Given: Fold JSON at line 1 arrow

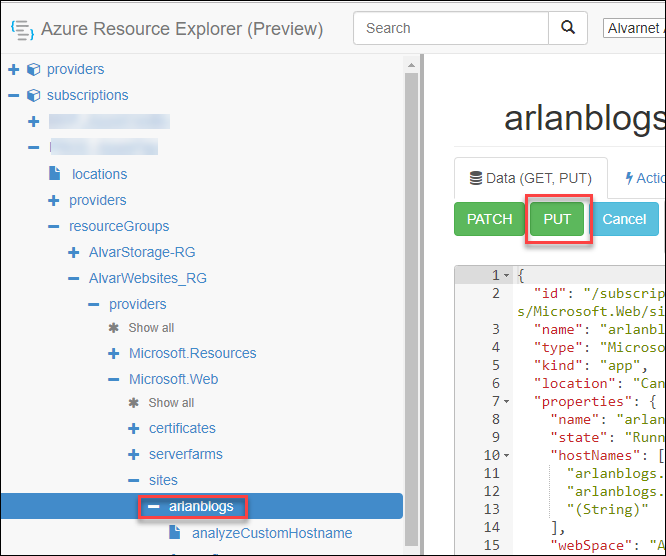Looking at the screenshot, I should (x=506, y=276).
